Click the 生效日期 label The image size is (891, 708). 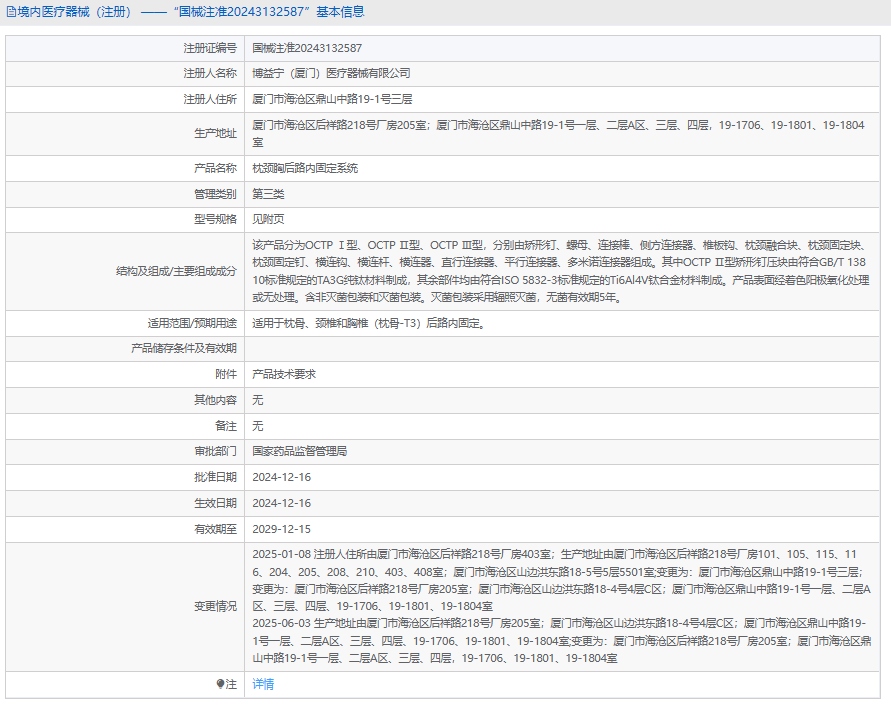coord(215,503)
